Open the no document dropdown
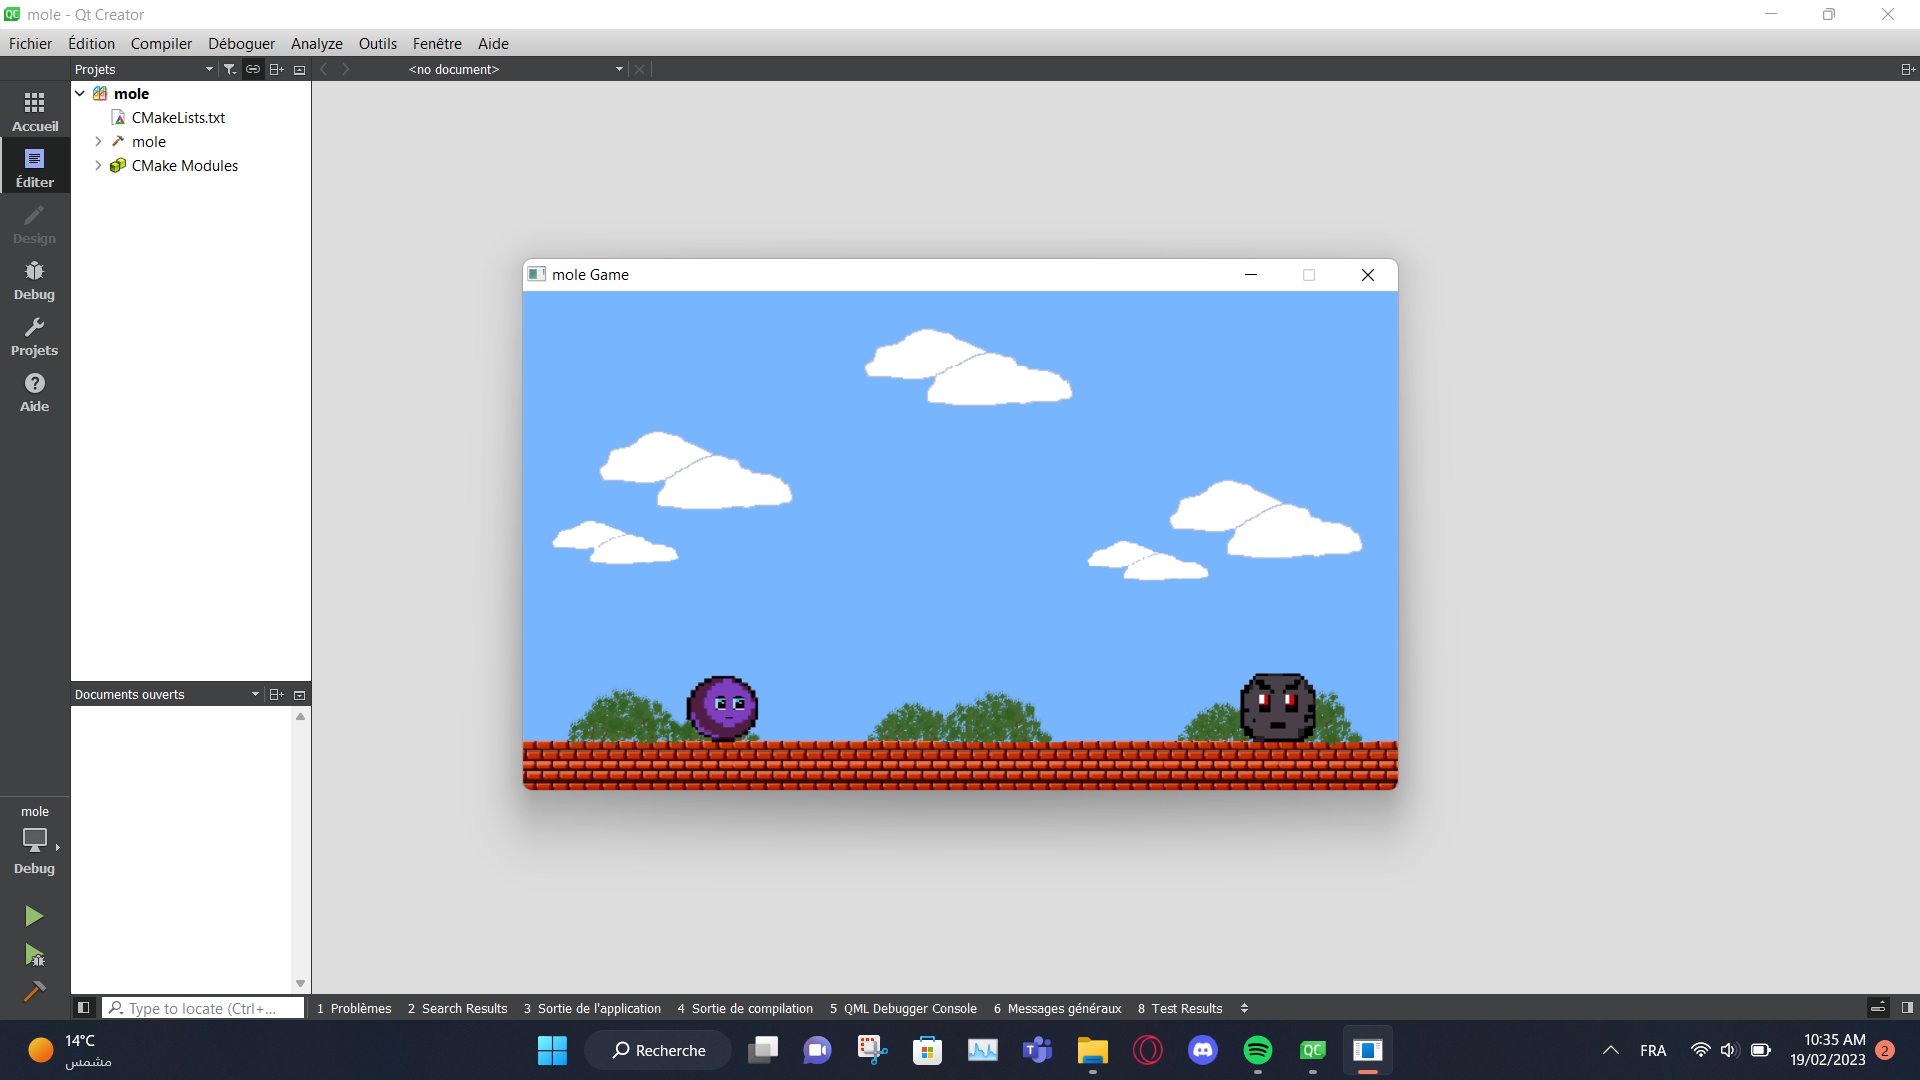The width and height of the screenshot is (1920, 1080). (515, 69)
